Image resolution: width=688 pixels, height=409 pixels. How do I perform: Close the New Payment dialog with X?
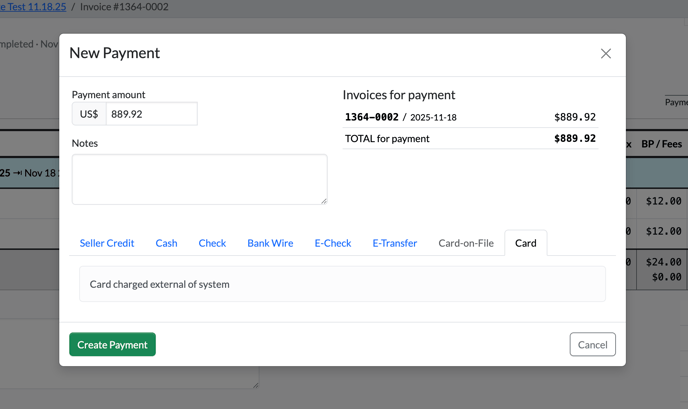point(605,53)
